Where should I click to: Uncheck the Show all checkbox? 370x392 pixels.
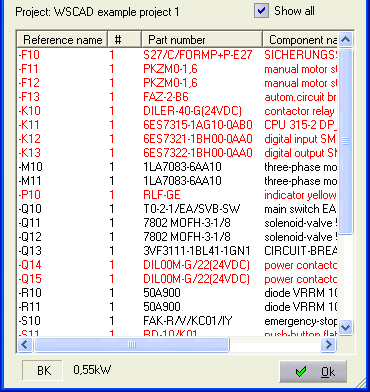pyautogui.click(x=262, y=11)
